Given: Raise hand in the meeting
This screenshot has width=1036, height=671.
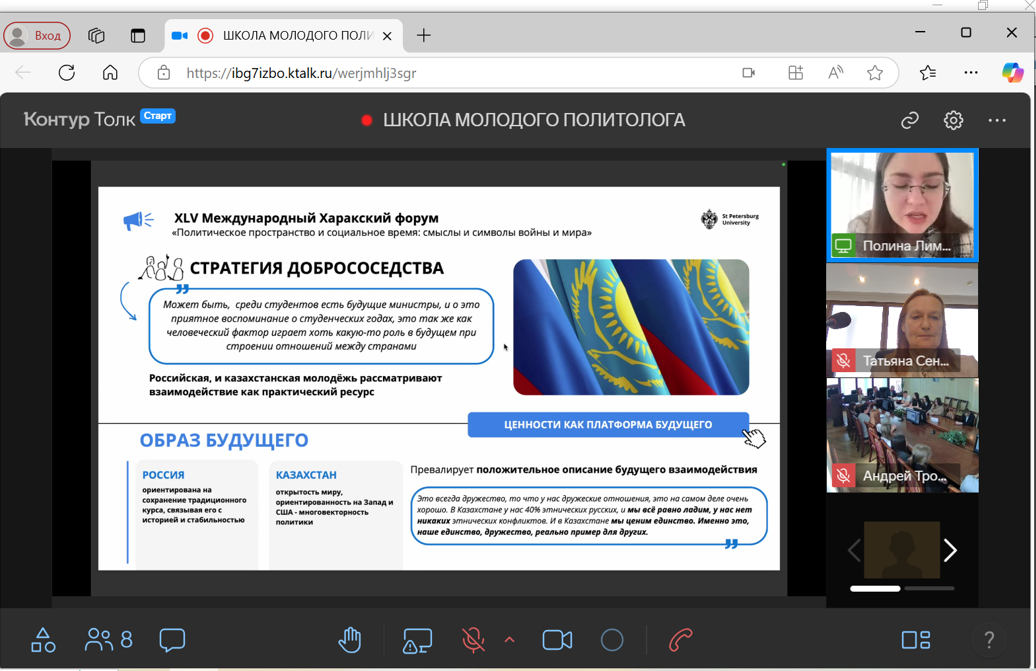Looking at the screenshot, I should pyautogui.click(x=350, y=640).
